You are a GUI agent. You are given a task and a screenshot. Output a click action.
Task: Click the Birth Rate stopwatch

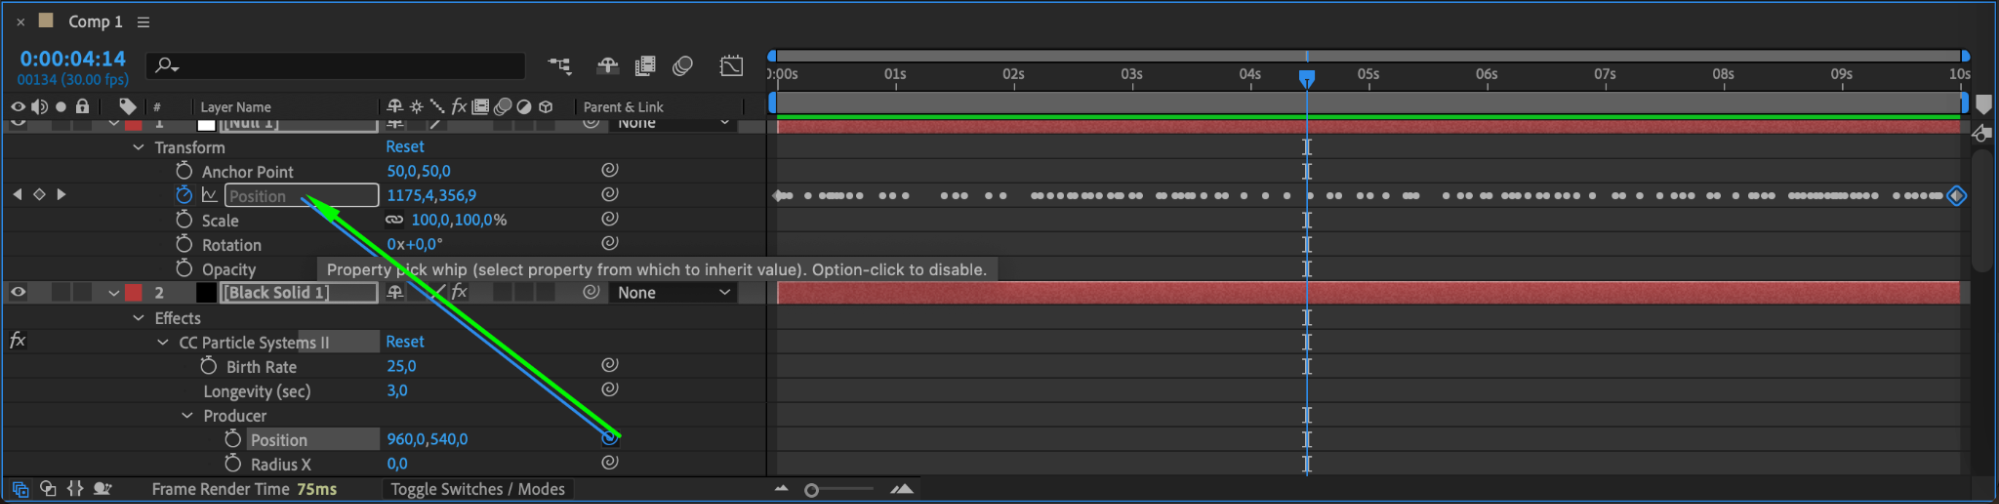pos(209,366)
